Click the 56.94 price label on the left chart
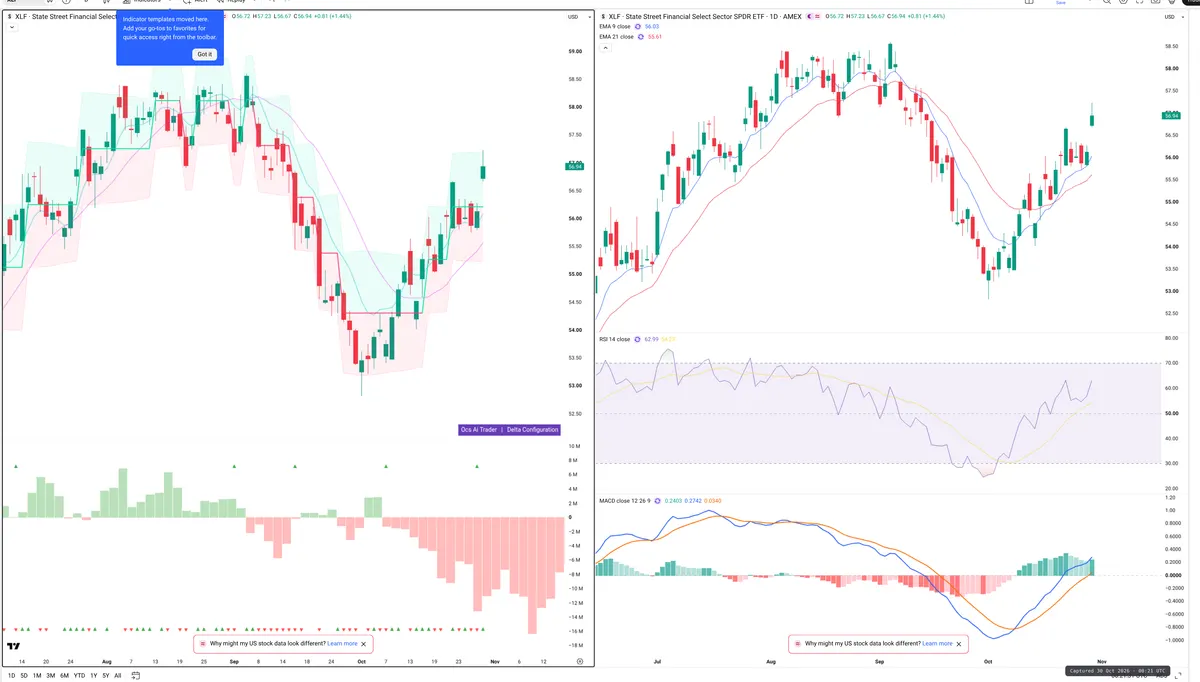The height and width of the screenshot is (682, 1200). pyautogui.click(x=575, y=166)
